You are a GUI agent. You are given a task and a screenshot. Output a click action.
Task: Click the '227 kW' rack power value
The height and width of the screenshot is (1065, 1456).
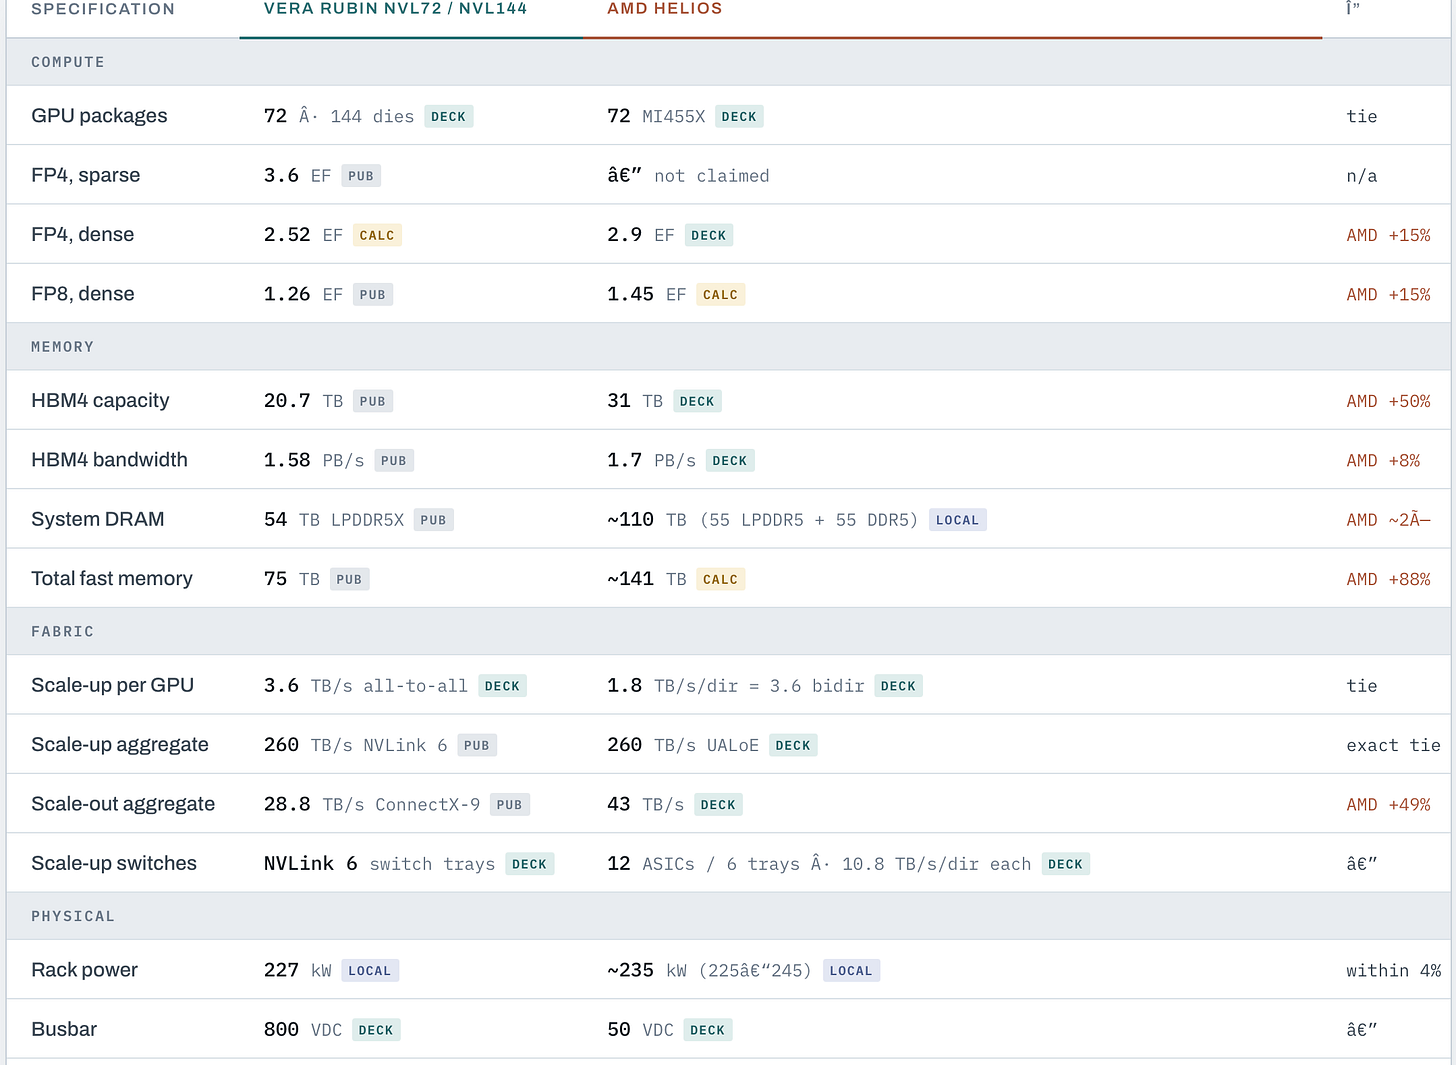tap(298, 971)
